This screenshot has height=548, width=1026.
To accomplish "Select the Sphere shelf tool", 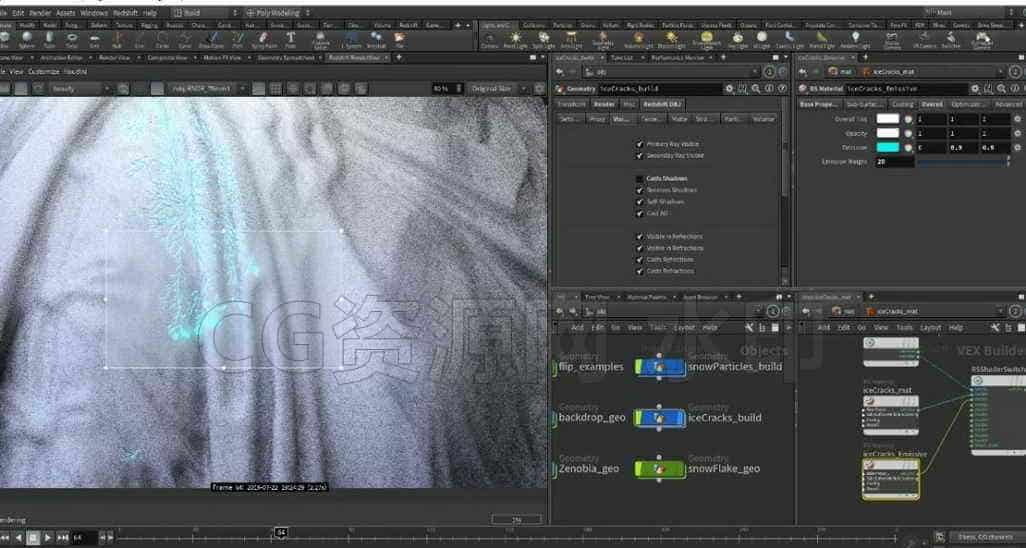I will [27, 39].
